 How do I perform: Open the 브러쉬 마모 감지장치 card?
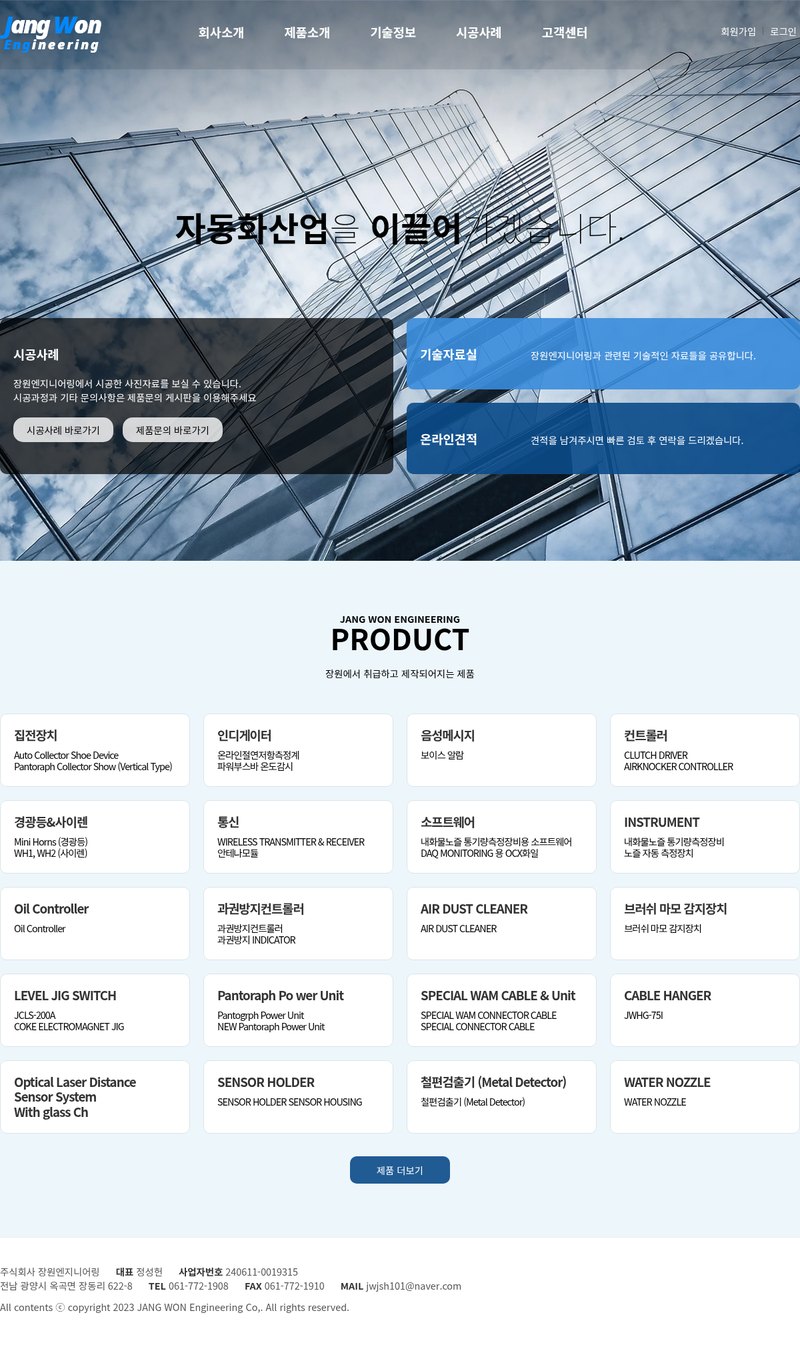point(705,924)
